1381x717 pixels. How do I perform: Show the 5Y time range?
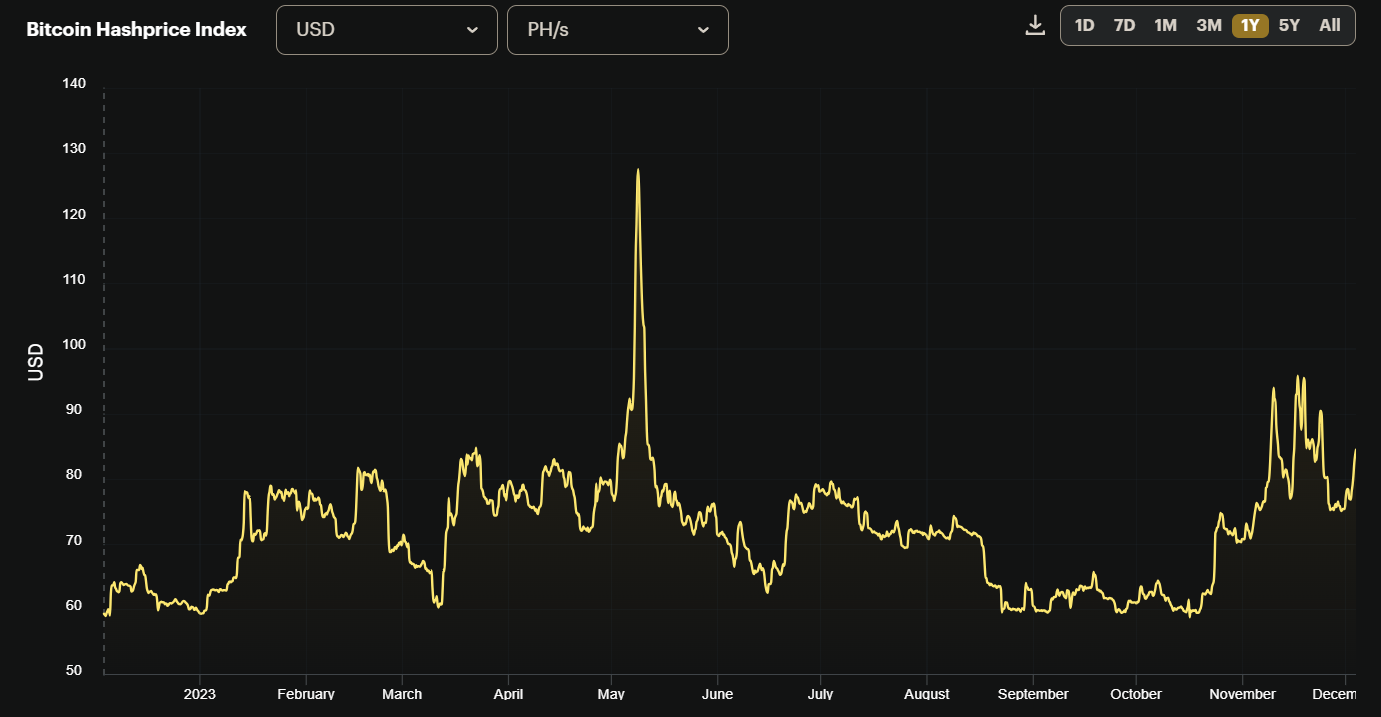point(1290,26)
